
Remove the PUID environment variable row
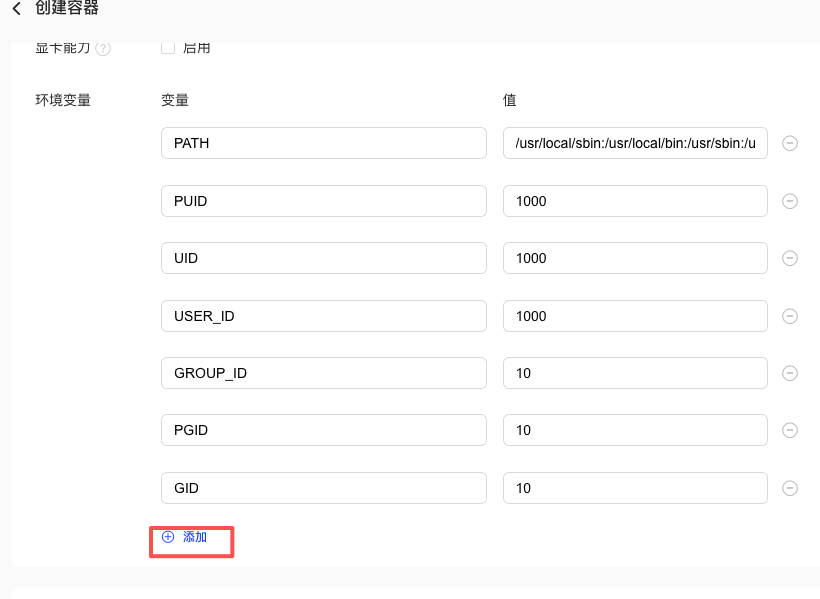pos(789,201)
